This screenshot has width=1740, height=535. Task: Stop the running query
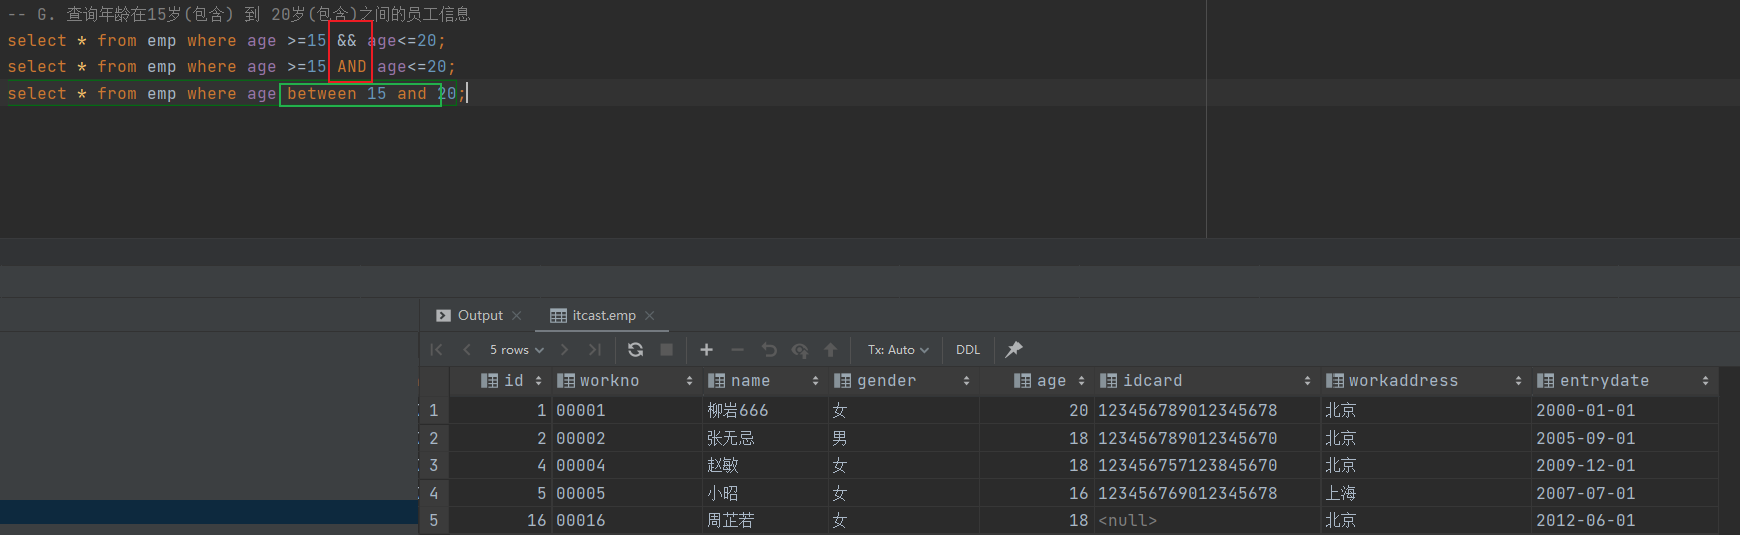(x=667, y=350)
